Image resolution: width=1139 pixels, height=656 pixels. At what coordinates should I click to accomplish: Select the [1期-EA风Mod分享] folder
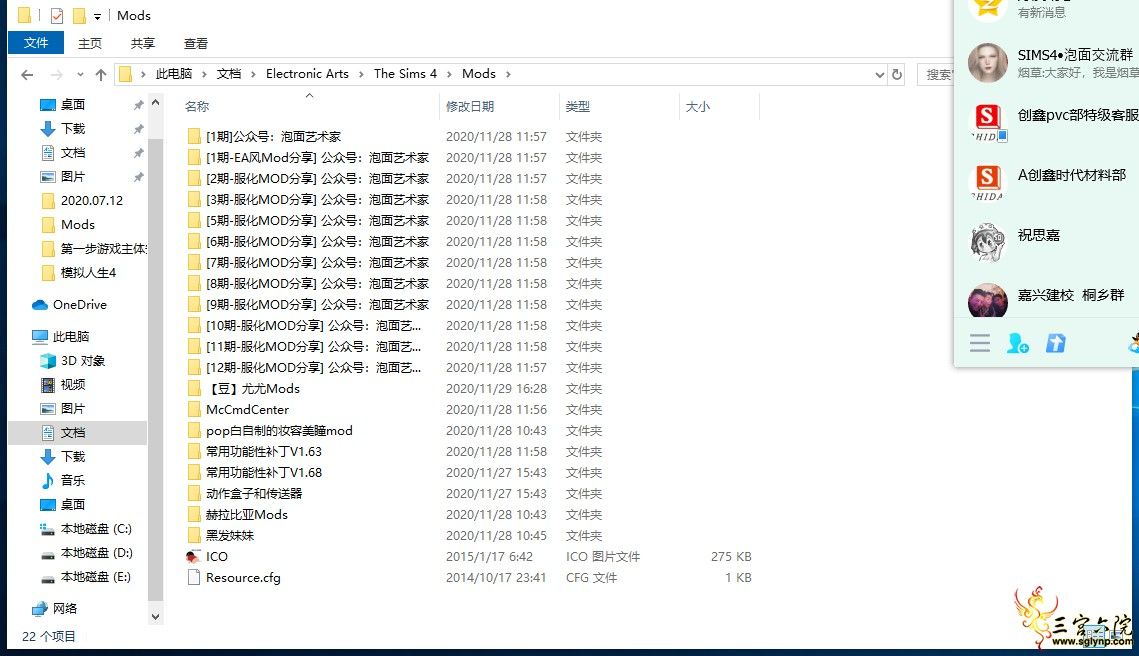[317, 158]
